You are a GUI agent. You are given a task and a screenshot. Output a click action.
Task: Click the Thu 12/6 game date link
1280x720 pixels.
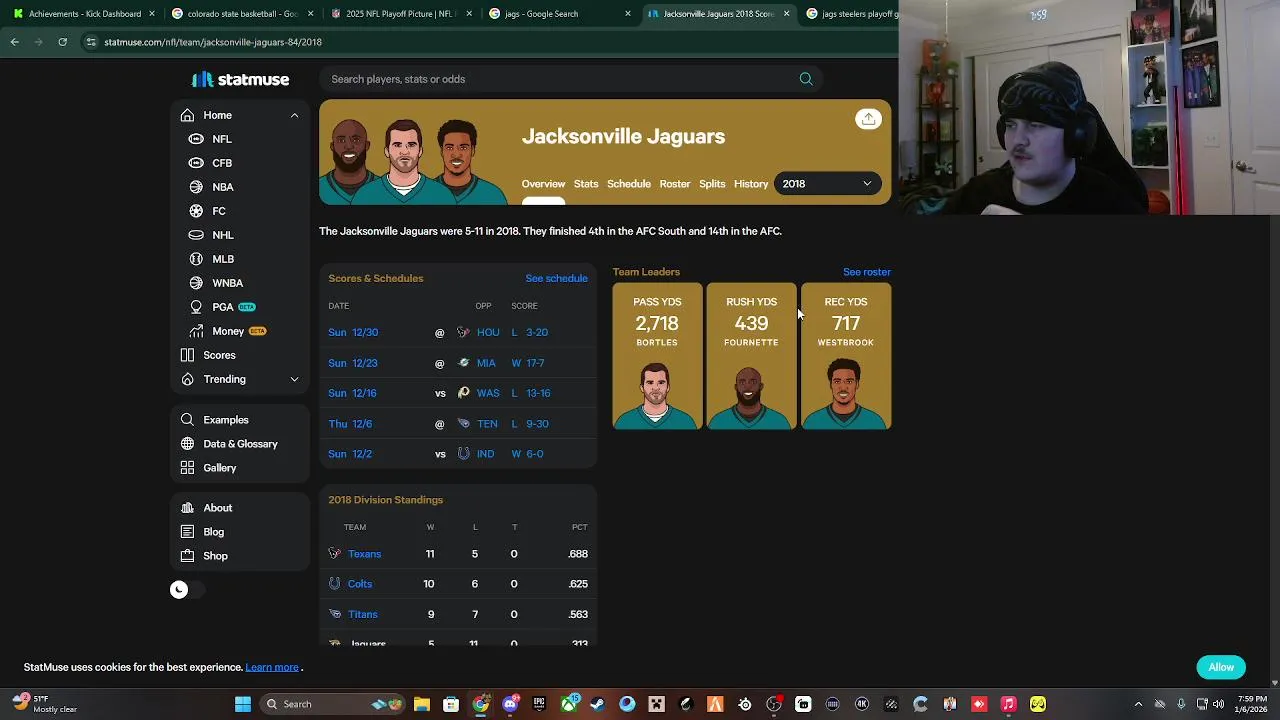(350, 424)
